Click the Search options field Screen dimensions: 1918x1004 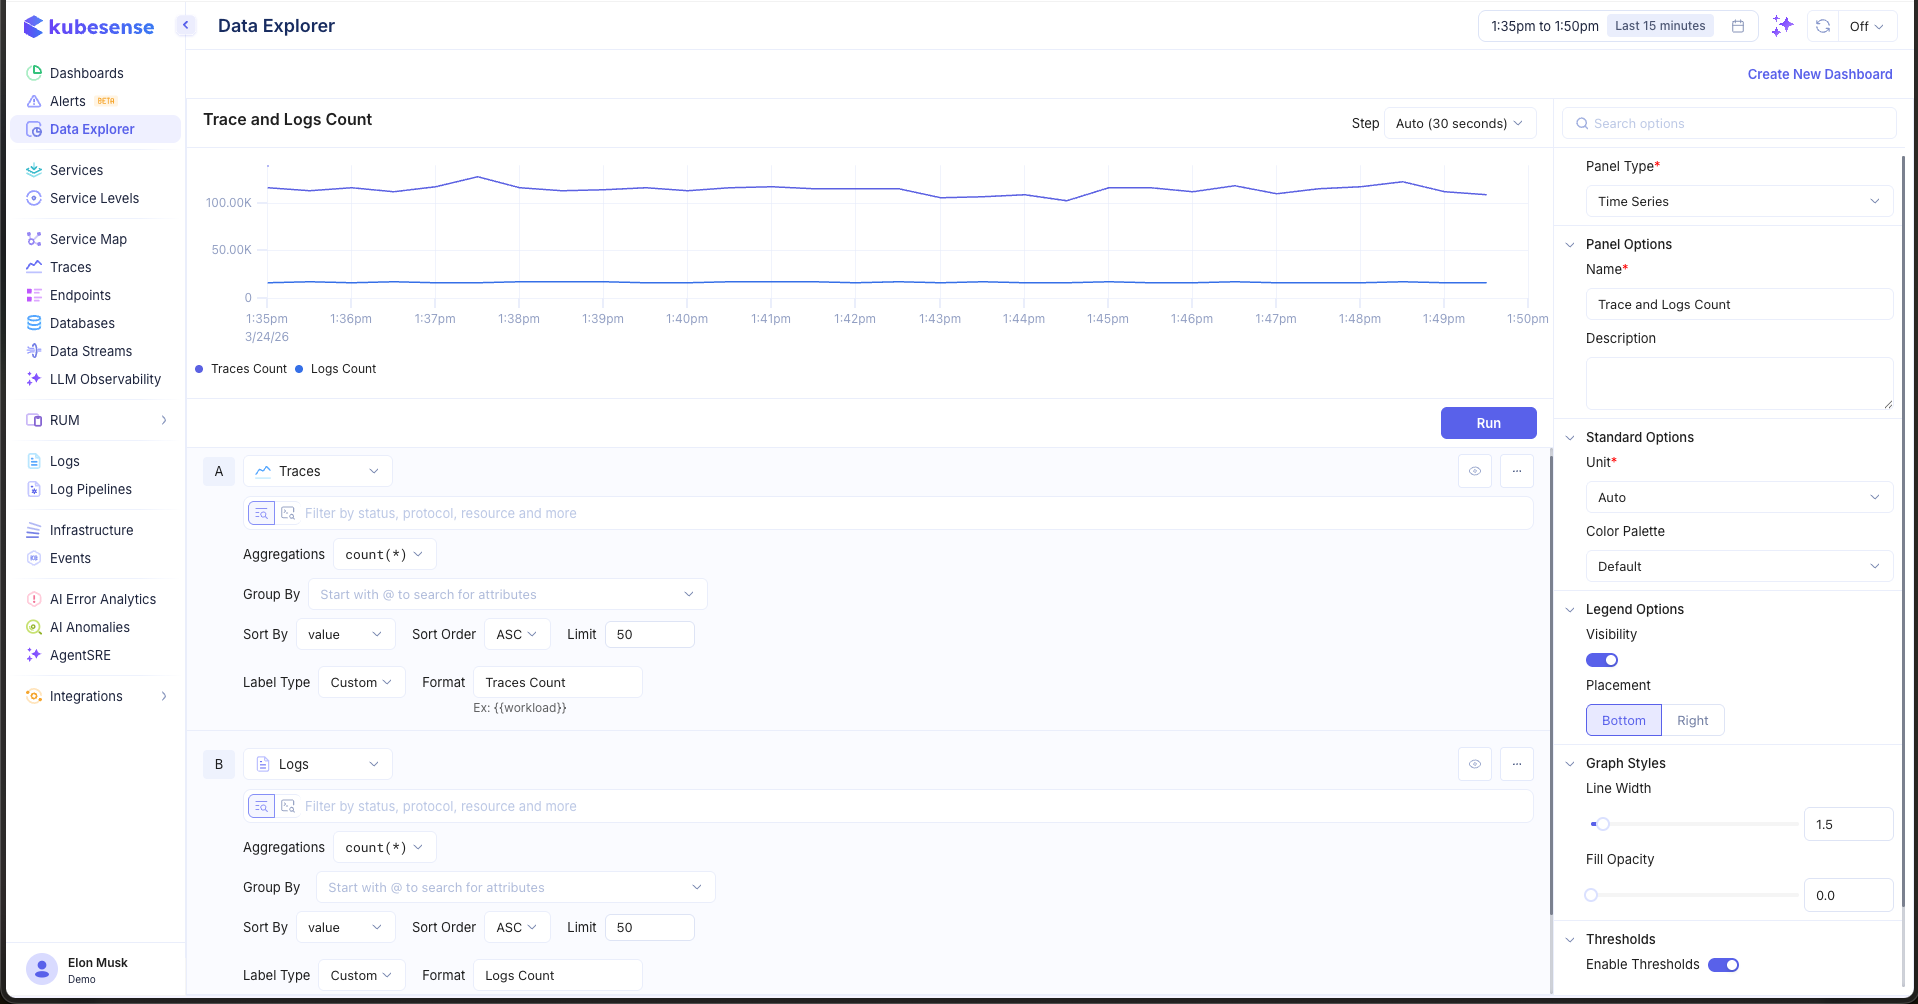pyautogui.click(x=1729, y=123)
